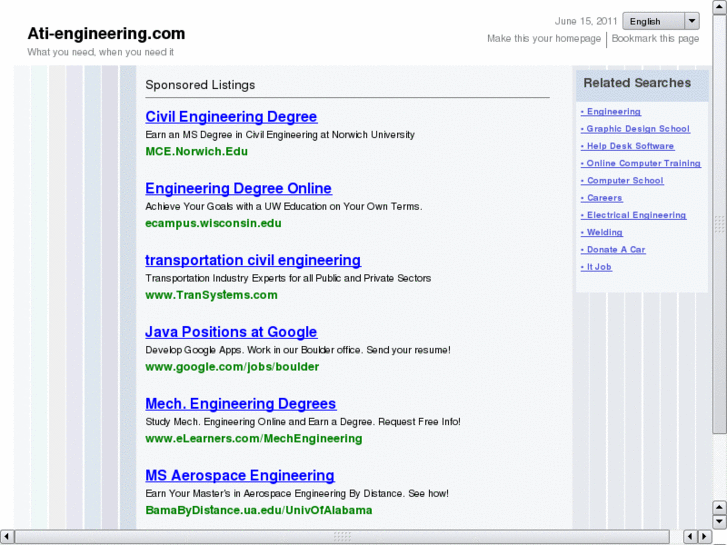This screenshot has width=727, height=545.
Task: Visit www.TranSystems.com URL
Action: click(211, 295)
